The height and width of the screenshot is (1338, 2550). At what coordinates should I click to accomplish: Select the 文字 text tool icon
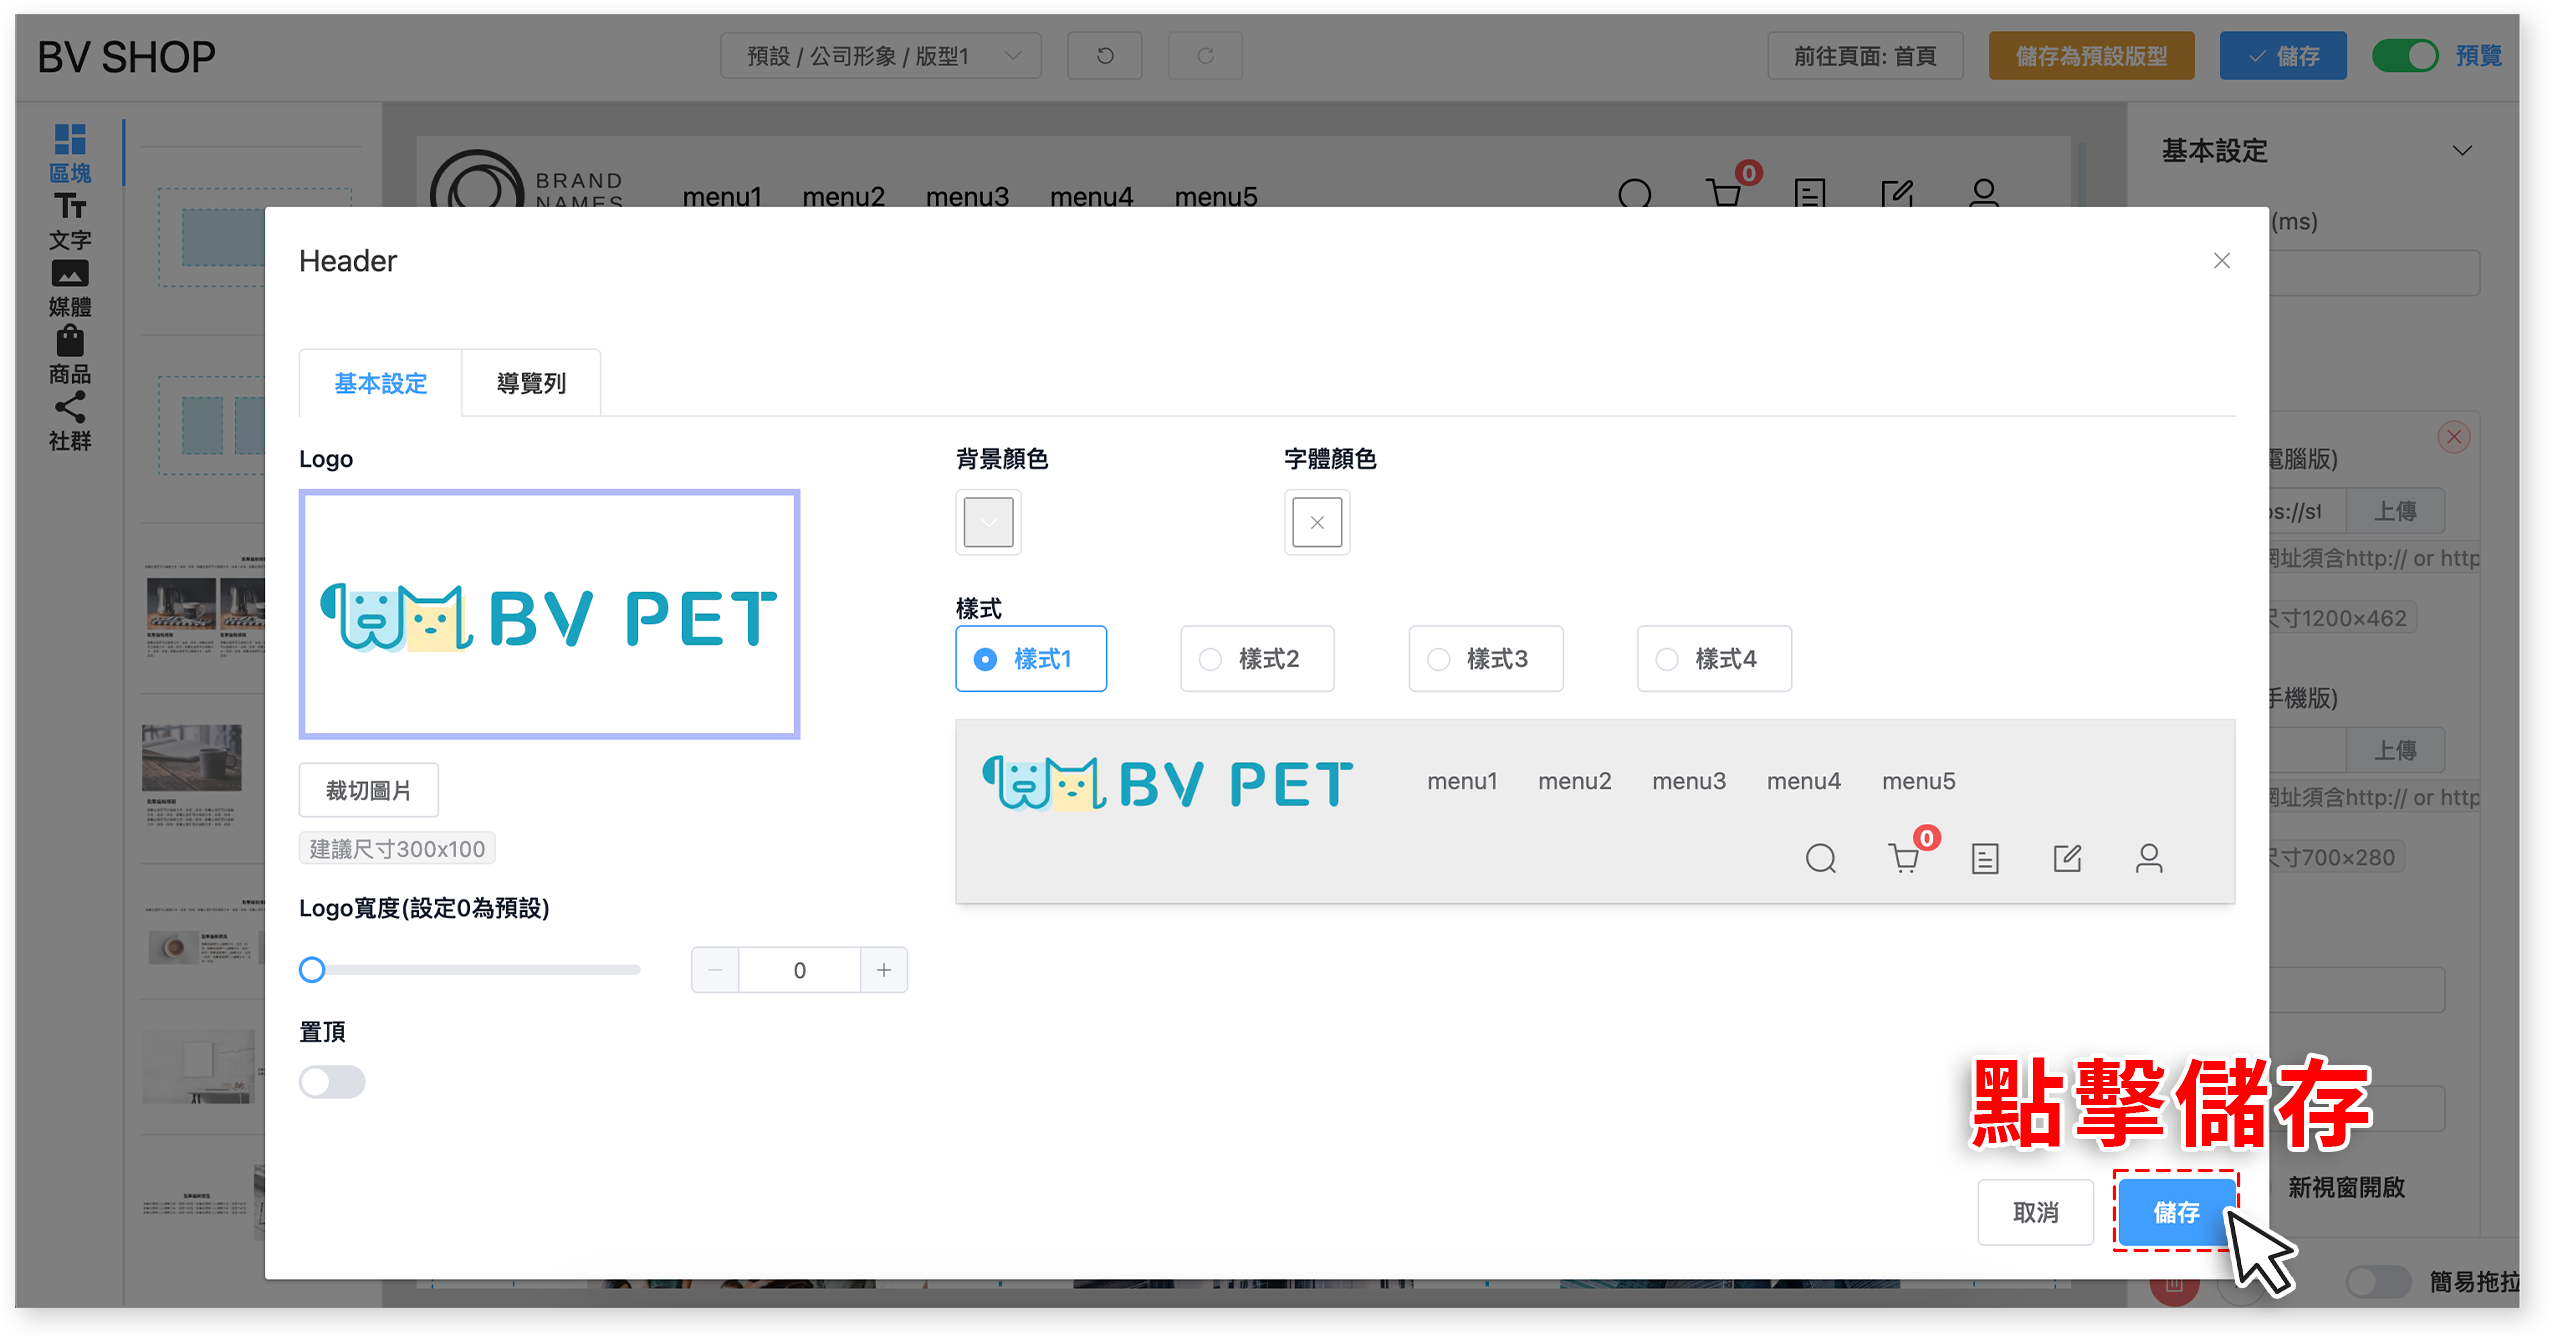[69, 220]
